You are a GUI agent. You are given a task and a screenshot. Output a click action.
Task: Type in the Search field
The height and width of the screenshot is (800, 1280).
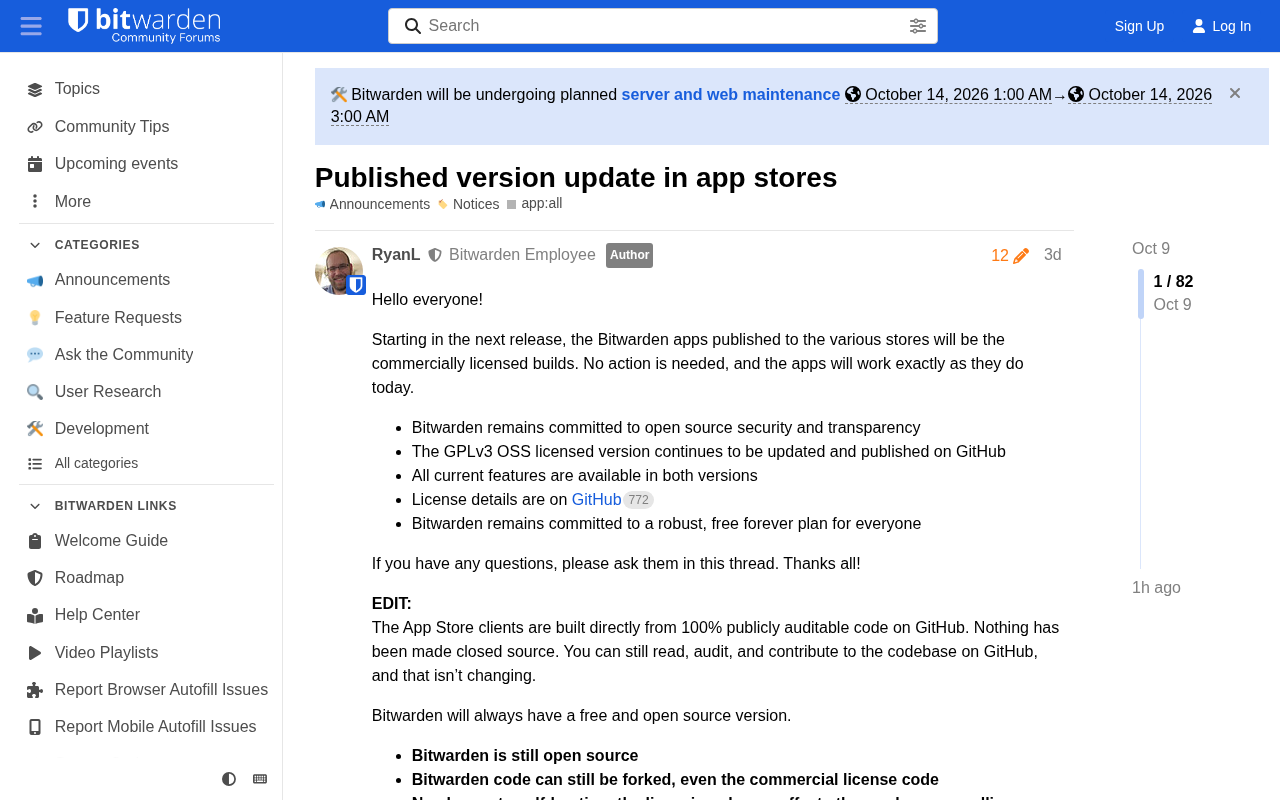pos(663,26)
